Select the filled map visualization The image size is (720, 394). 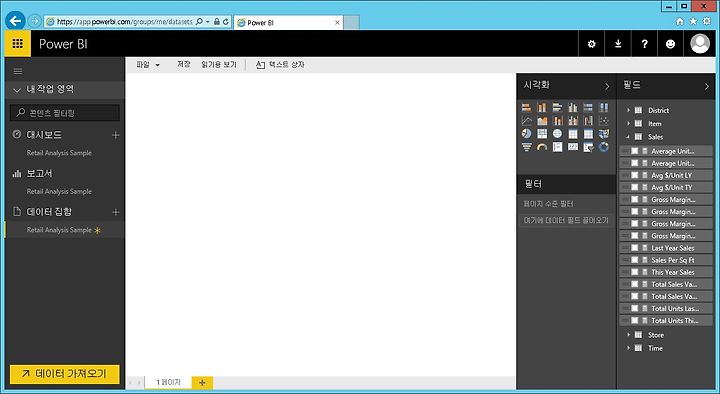[604, 134]
